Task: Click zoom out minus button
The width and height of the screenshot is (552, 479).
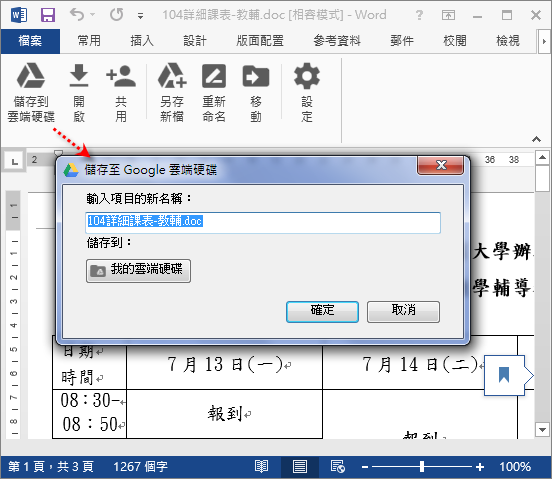Action: [x=365, y=467]
